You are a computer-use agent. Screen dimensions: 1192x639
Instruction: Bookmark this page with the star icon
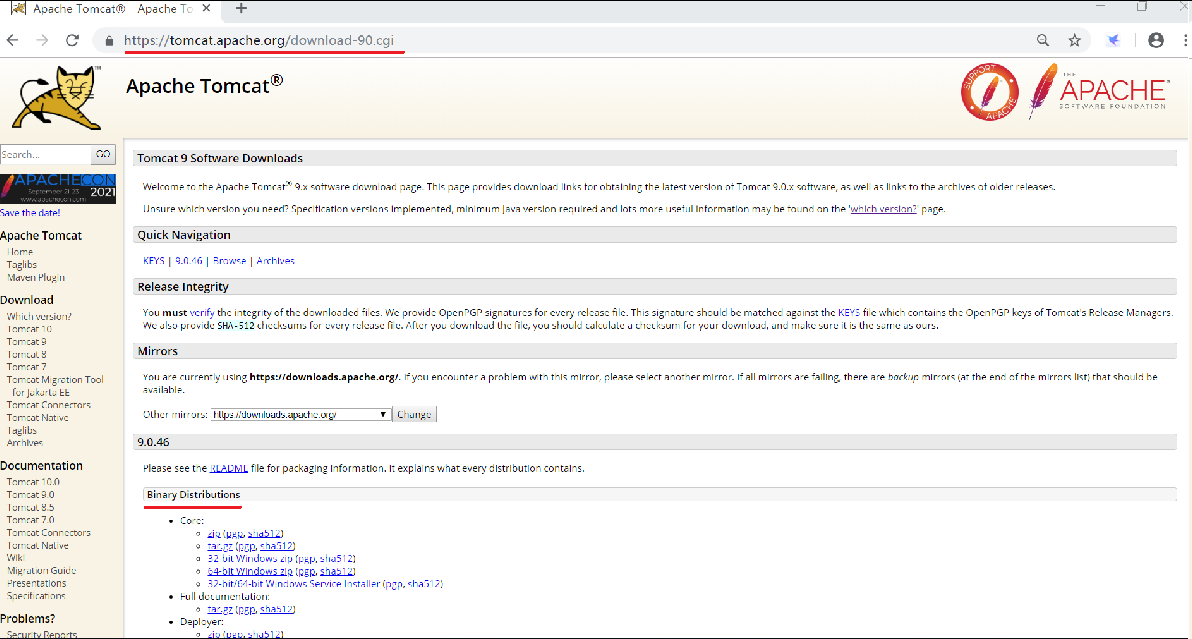click(1074, 40)
